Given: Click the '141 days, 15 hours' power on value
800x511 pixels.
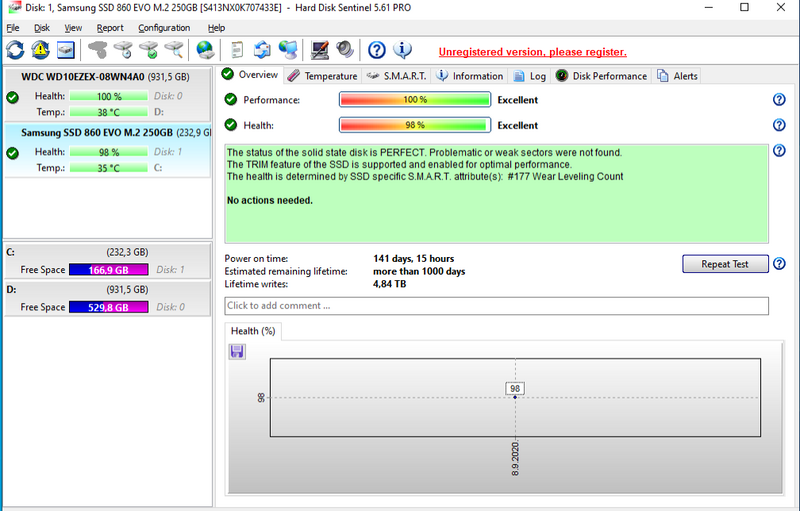Looking at the screenshot, I should 413,259.
